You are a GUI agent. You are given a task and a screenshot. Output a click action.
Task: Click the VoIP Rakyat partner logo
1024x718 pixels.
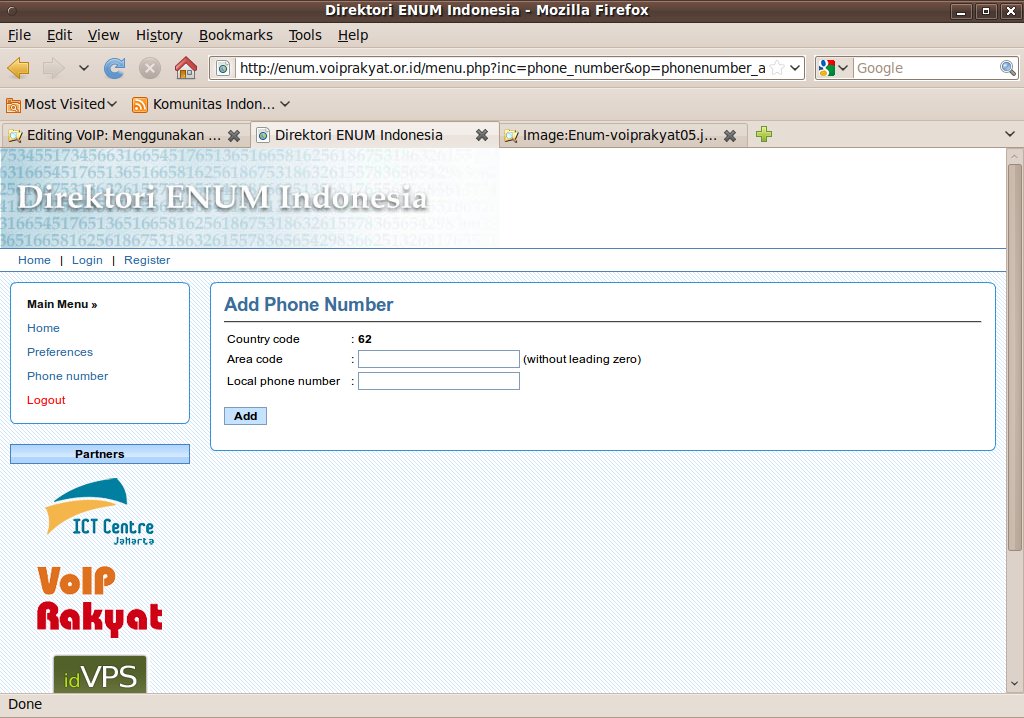[x=99, y=601]
